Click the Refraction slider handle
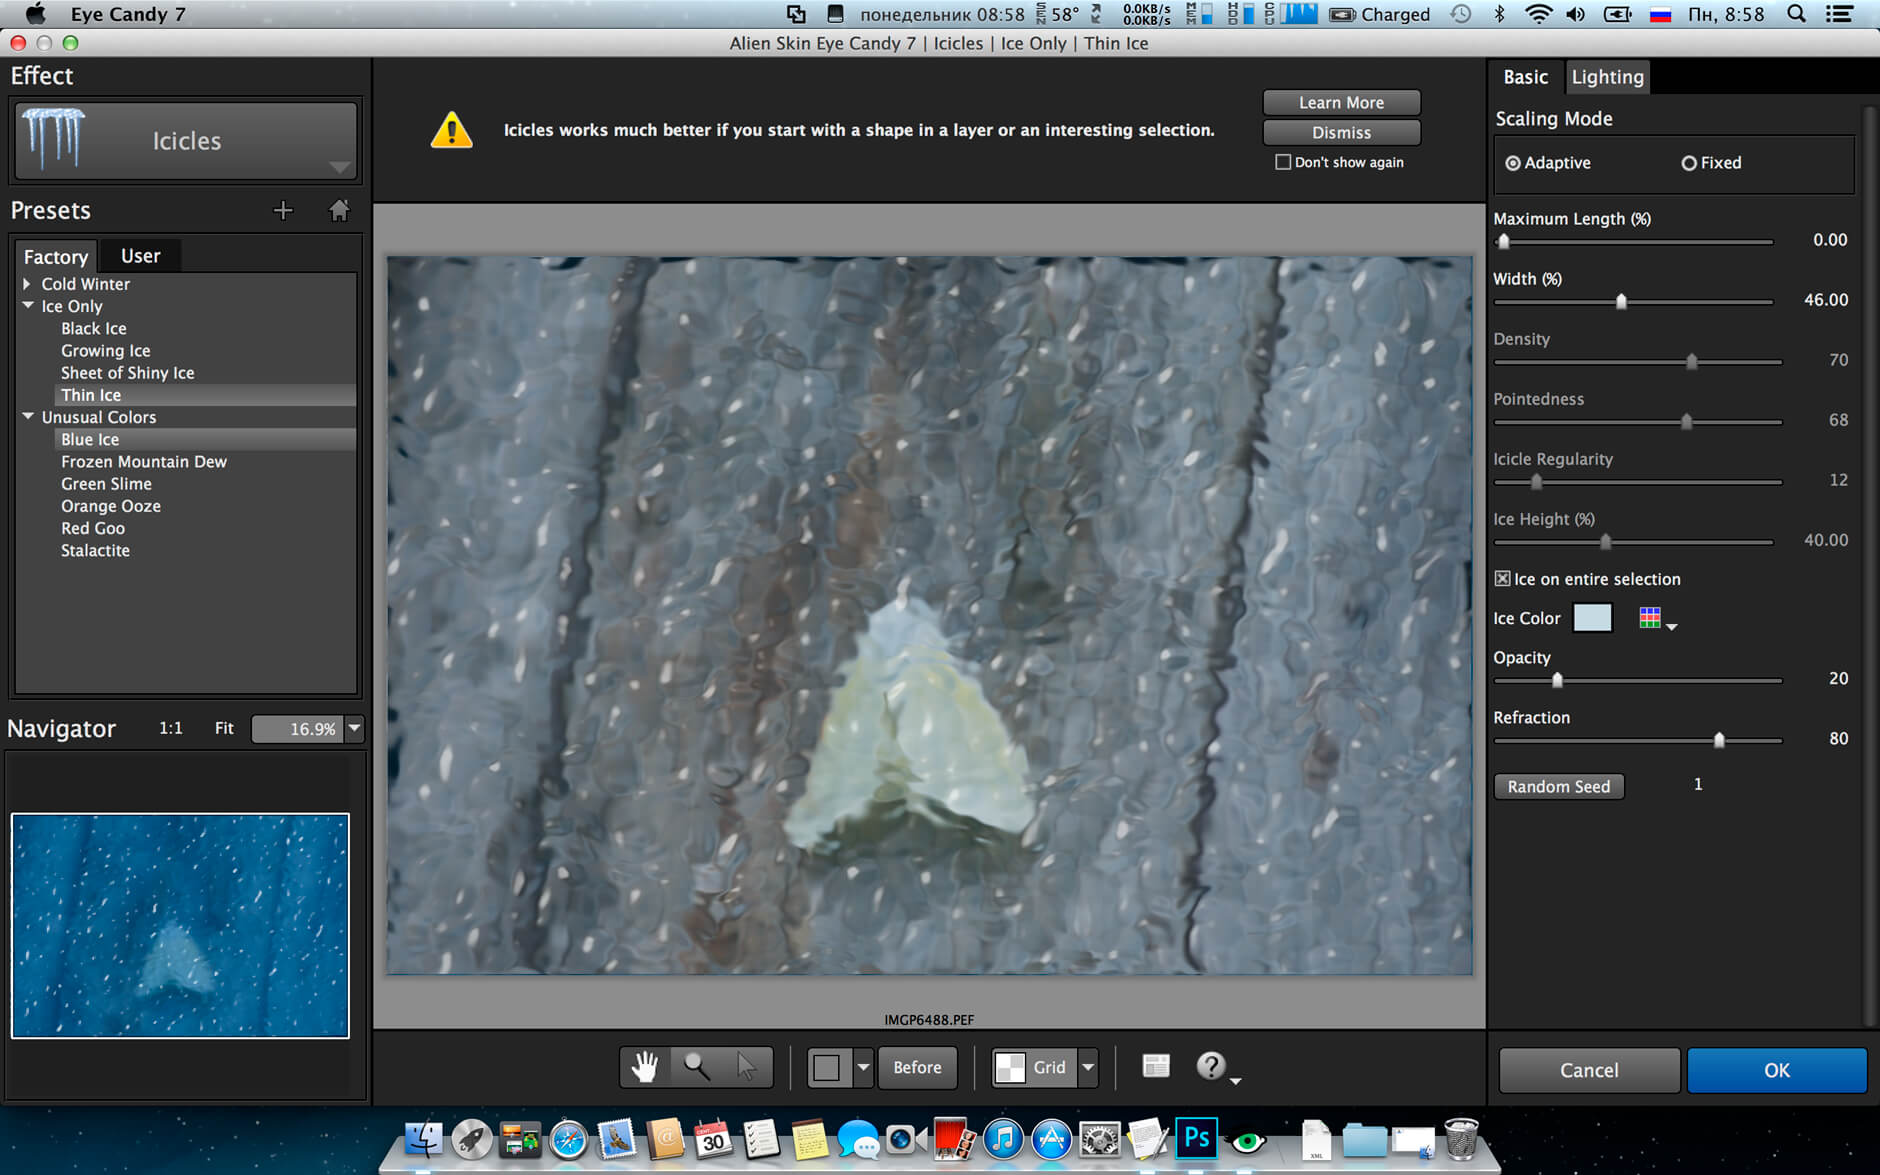 (1719, 740)
